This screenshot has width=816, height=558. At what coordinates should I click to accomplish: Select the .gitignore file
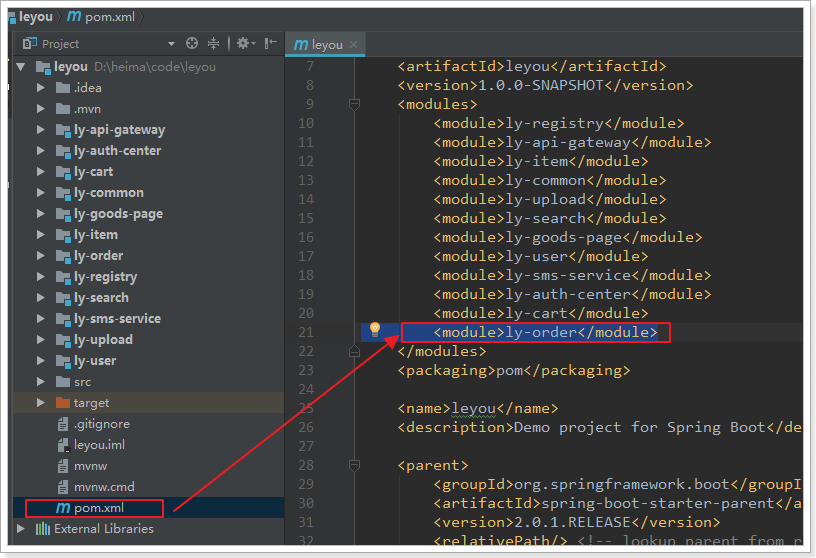click(101, 424)
